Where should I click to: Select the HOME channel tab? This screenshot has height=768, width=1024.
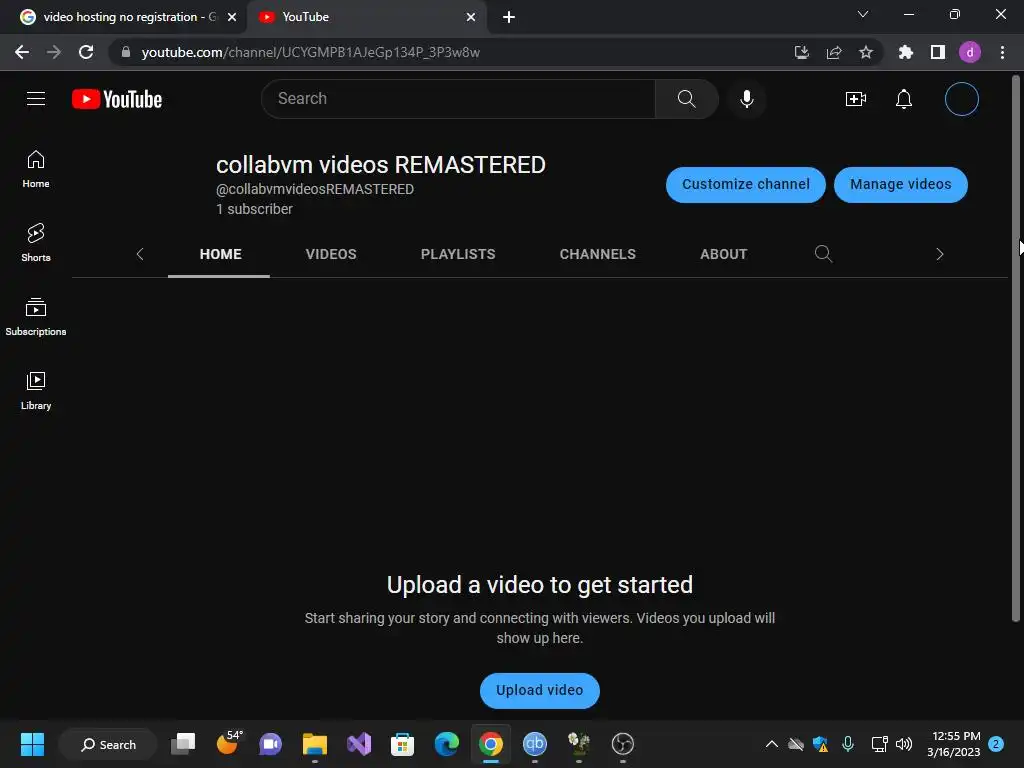click(x=220, y=254)
